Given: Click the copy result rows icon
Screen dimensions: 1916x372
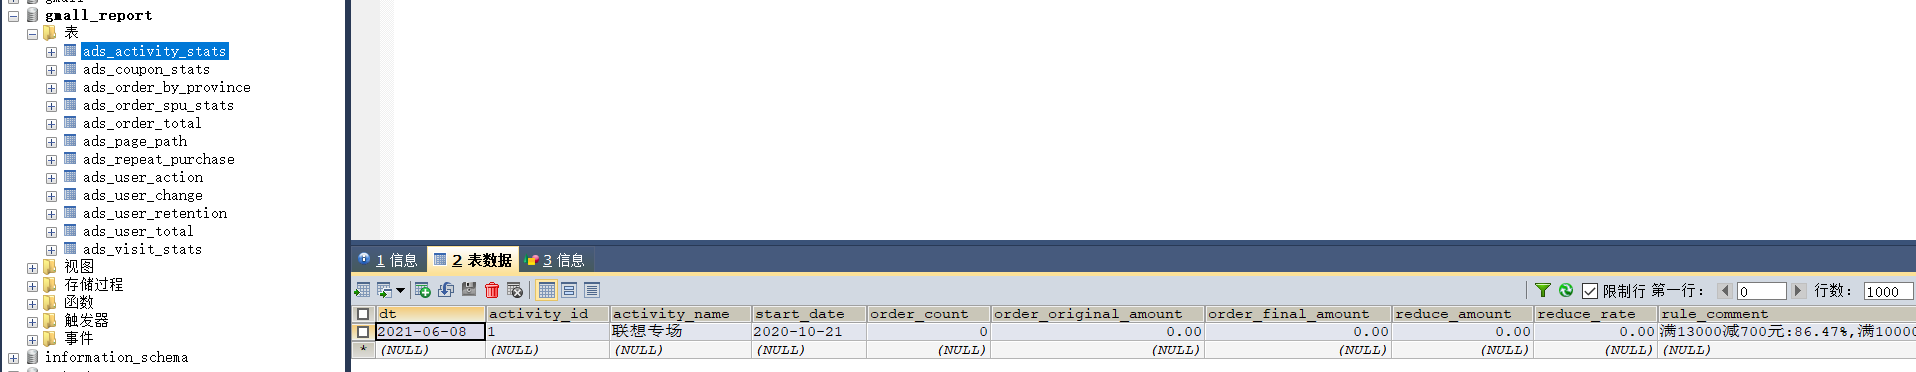Looking at the screenshot, I should coord(384,290).
